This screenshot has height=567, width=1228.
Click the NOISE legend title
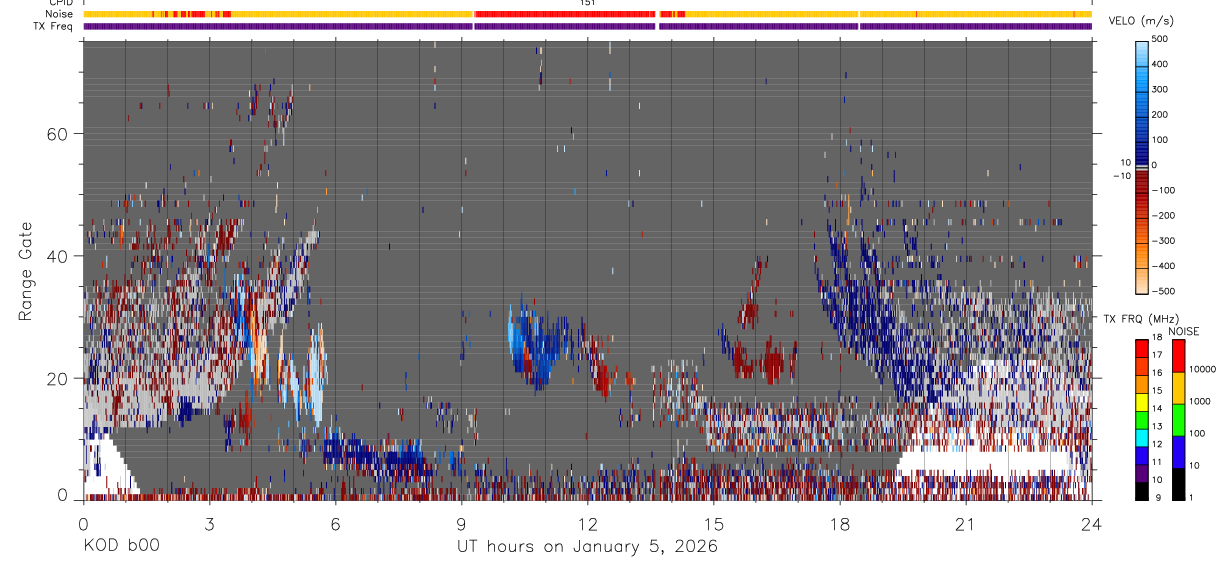click(1183, 331)
